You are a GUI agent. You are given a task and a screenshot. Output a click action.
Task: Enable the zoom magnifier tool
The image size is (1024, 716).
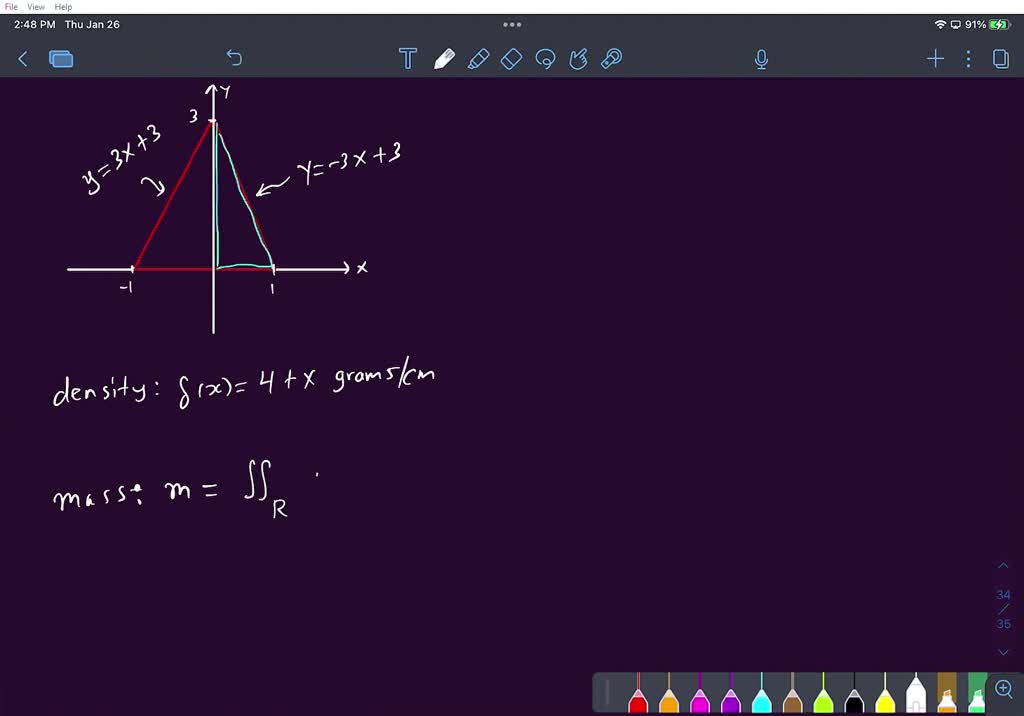(x=1003, y=688)
